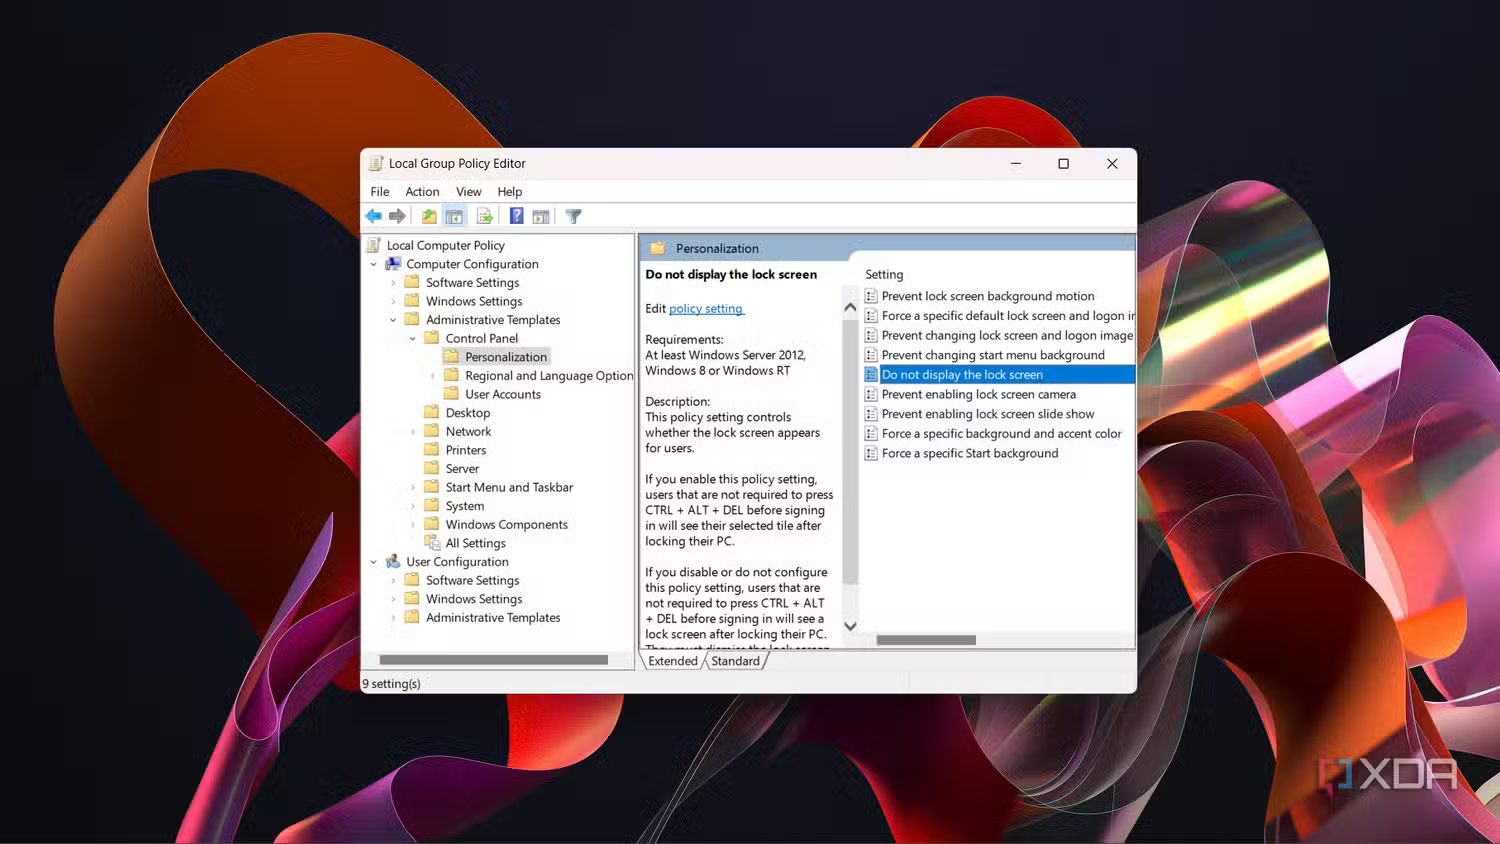Viewport: 1500px width, 844px height.
Task: Collapse the Computer Configuration node
Action: tap(374, 263)
